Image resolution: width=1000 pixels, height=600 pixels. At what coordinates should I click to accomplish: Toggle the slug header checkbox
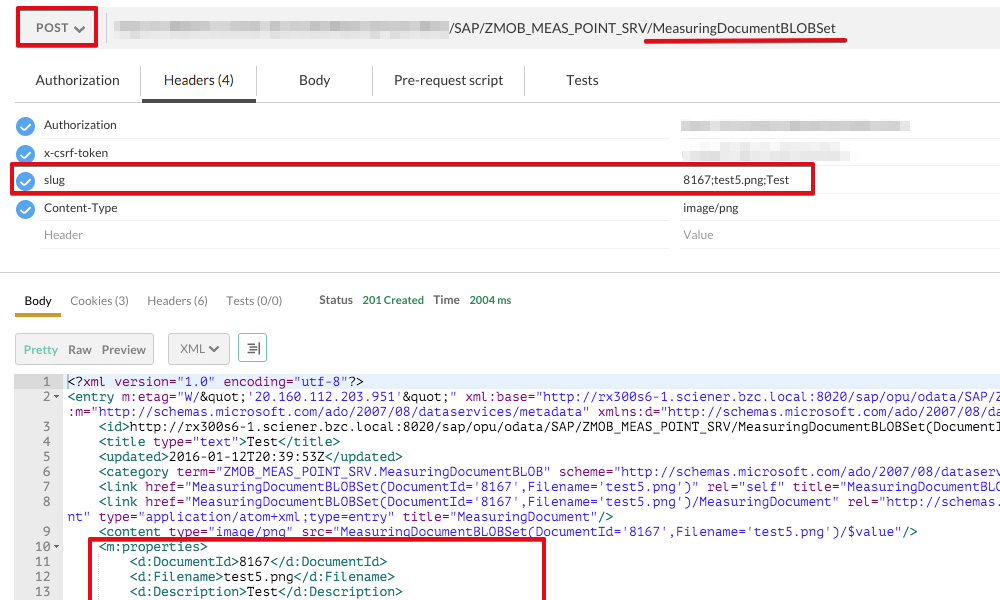[x=25, y=181]
